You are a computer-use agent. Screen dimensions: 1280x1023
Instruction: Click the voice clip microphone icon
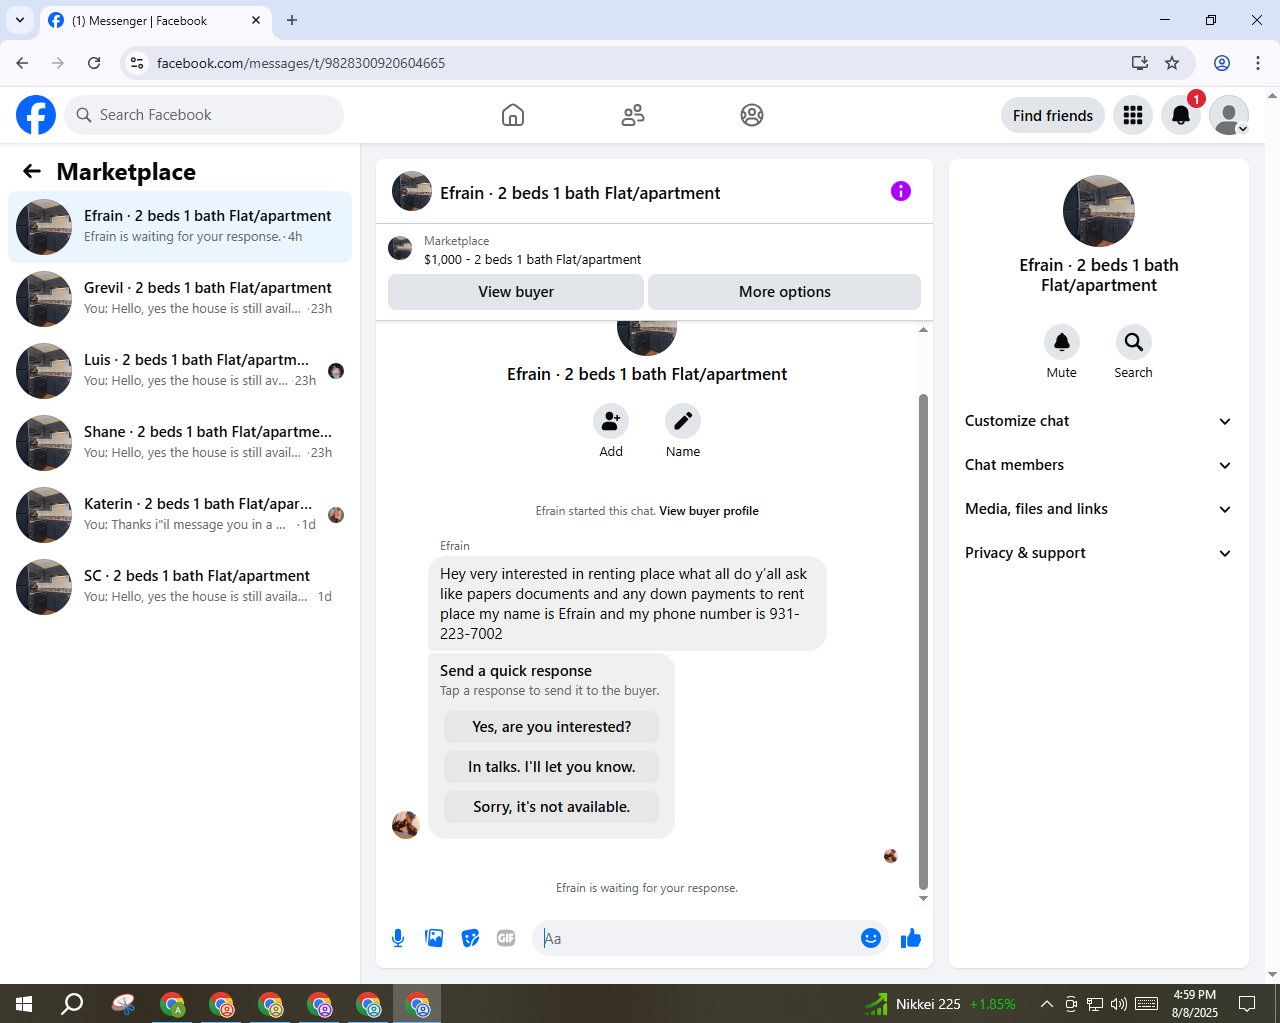pyautogui.click(x=398, y=938)
